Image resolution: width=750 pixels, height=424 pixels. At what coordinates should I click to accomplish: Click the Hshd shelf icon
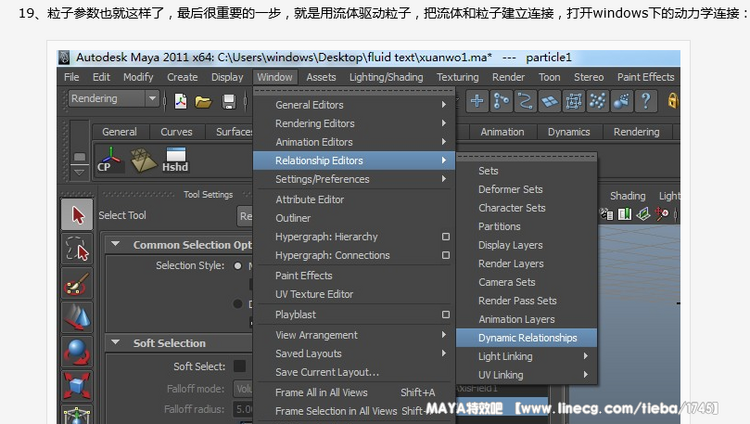coord(175,160)
